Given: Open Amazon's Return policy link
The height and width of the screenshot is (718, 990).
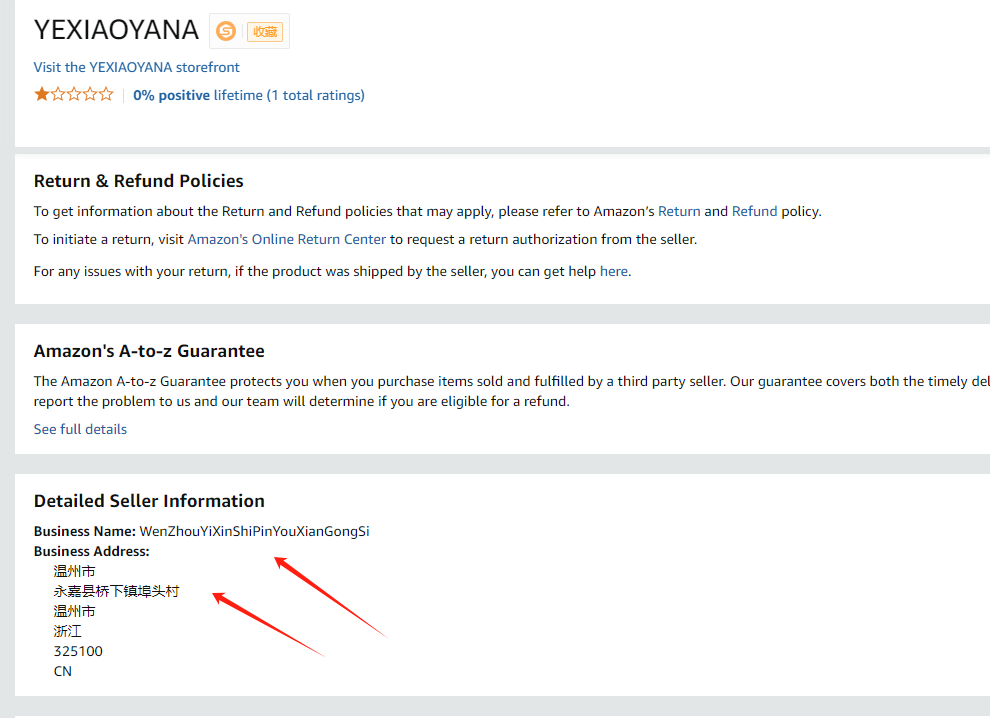Looking at the screenshot, I should pyautogui.click(x=679, y=211).
